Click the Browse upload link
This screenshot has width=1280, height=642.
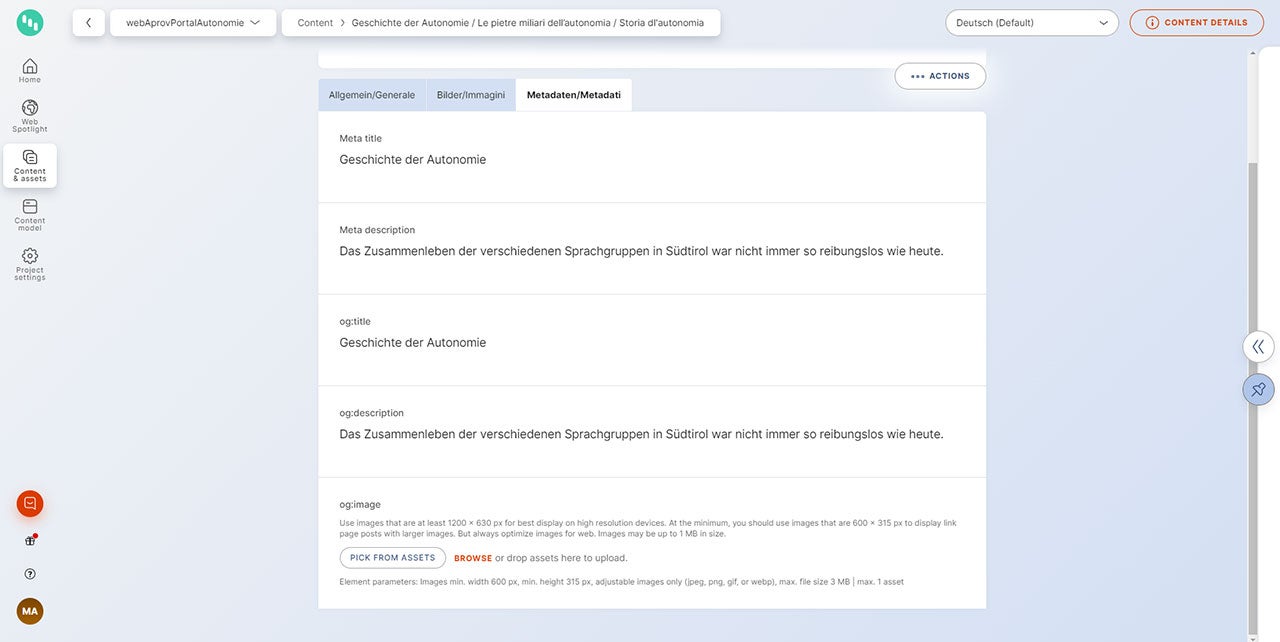[x=473, y=558]
